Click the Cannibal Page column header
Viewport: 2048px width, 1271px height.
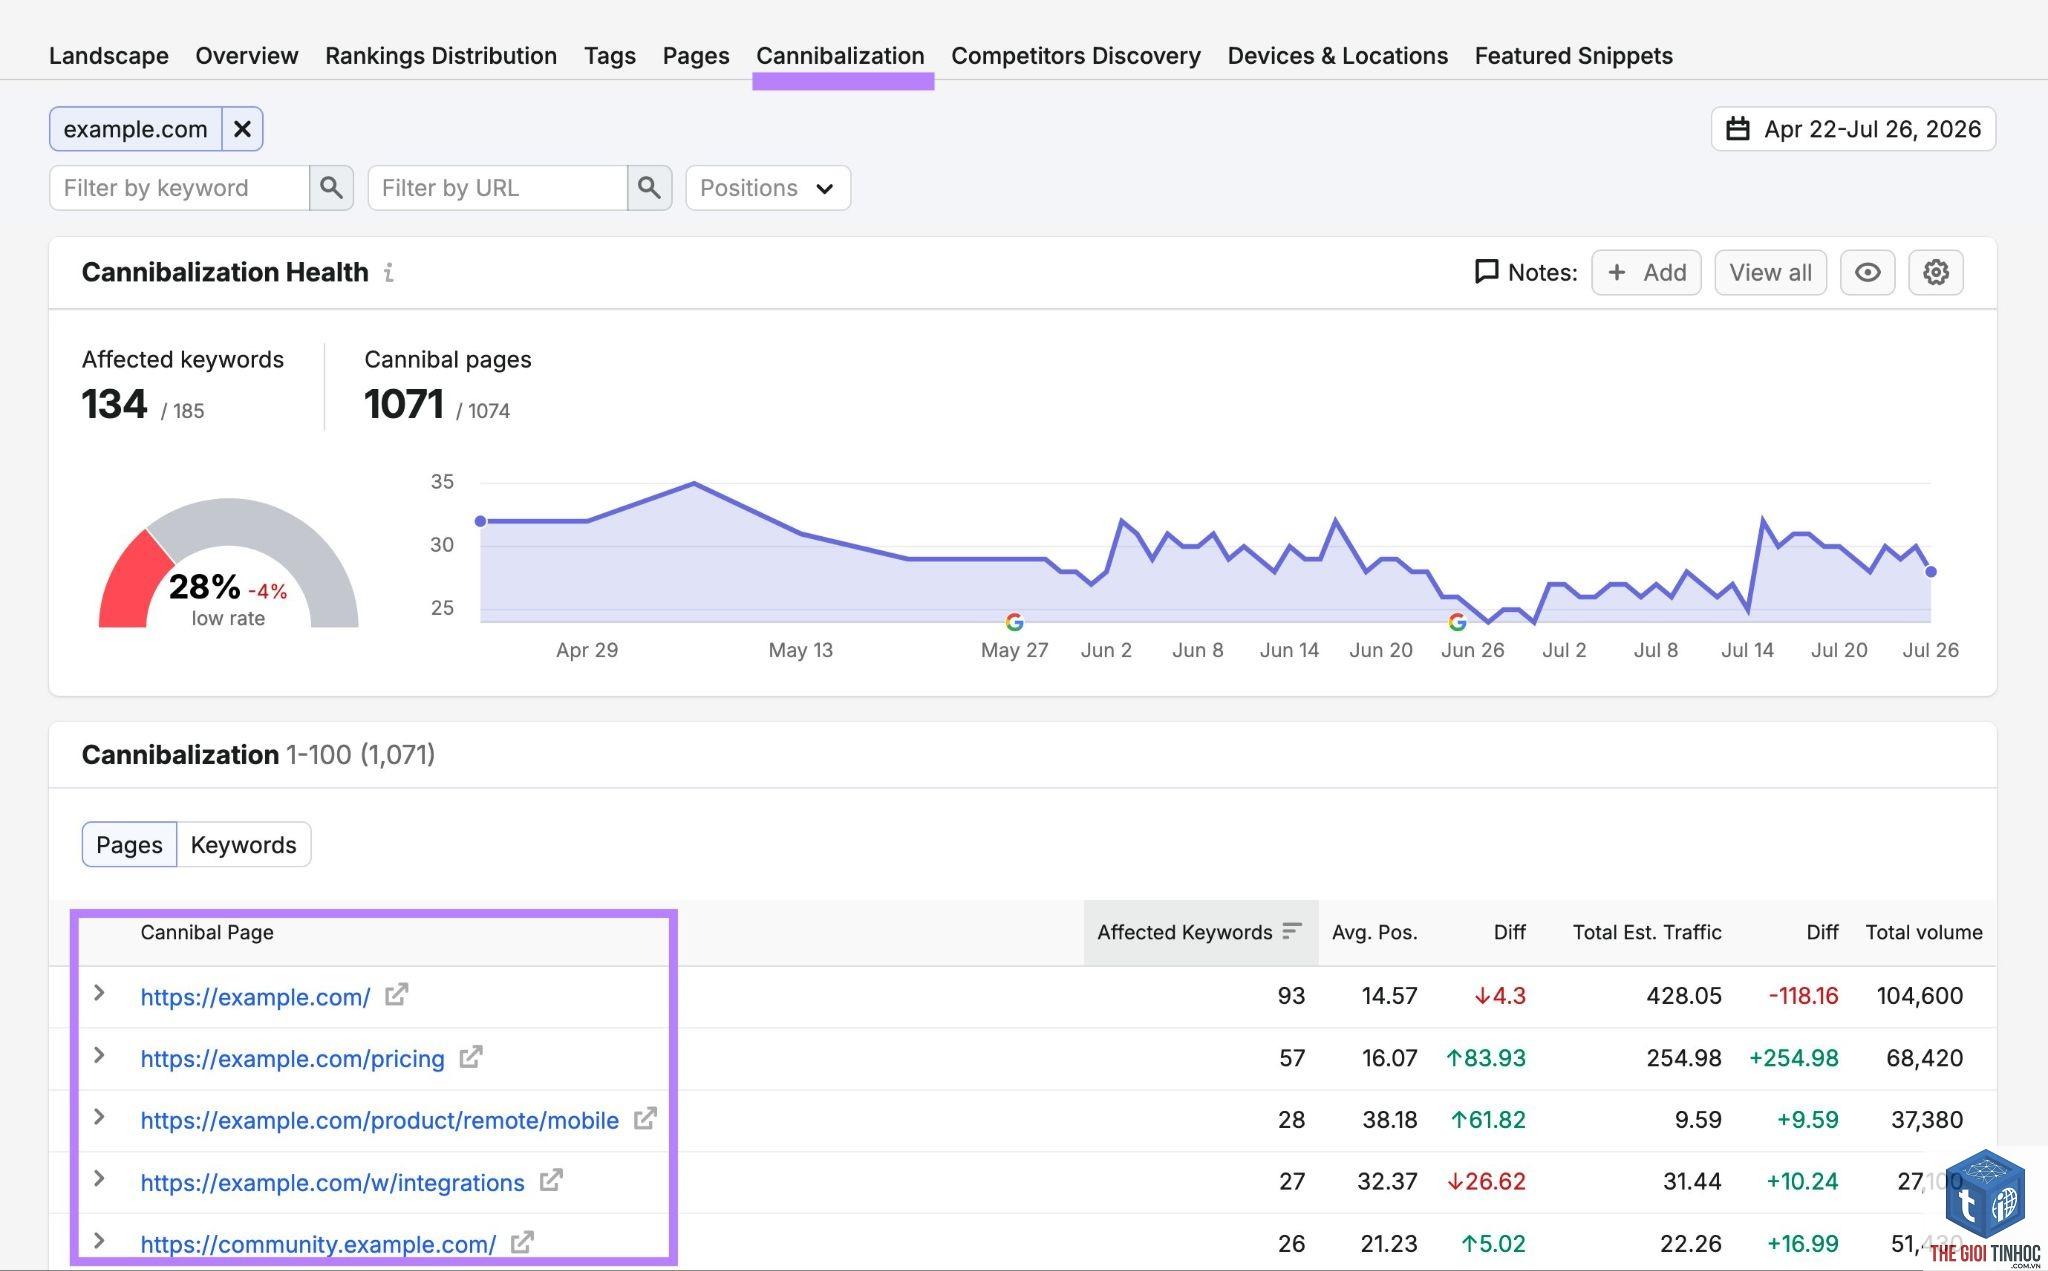[207, 932]
